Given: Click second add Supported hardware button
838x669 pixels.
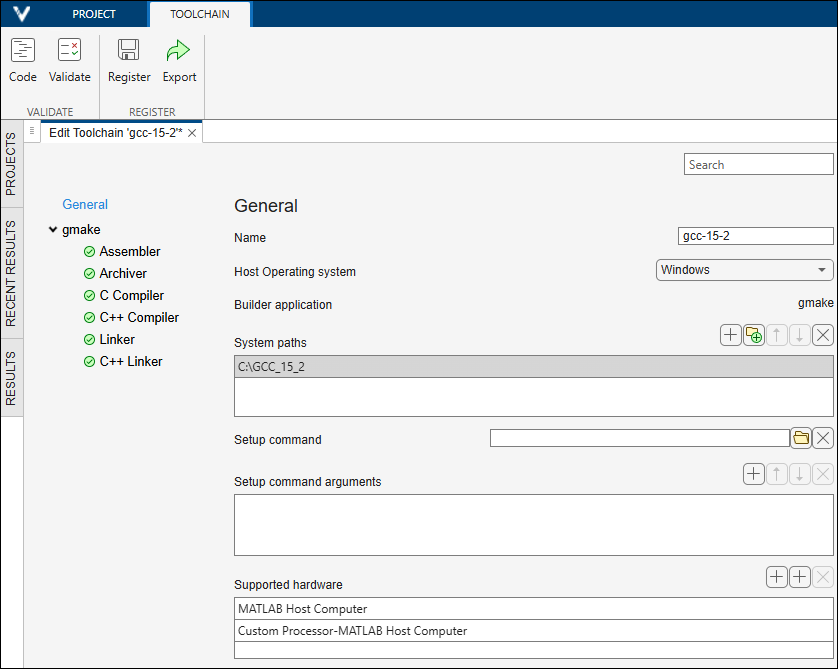Looking at the screenshot, I should [800, 577].
